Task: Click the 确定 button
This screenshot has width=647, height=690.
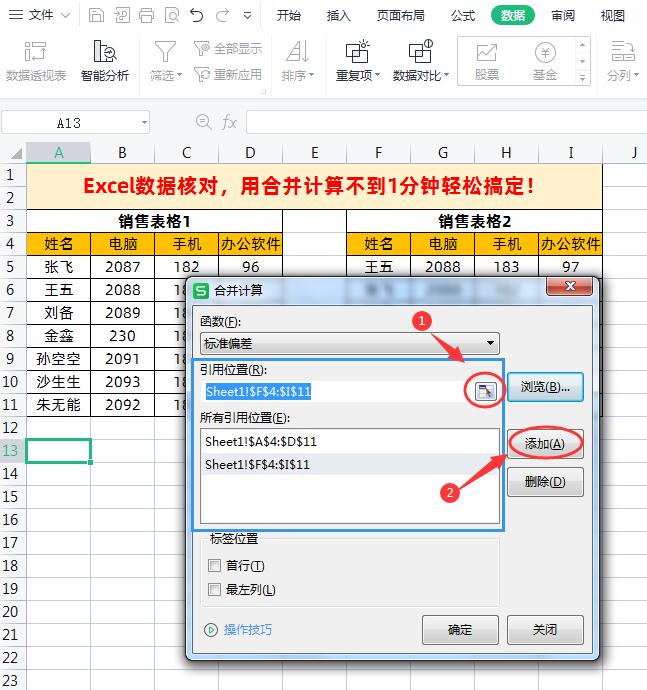Action: tap(460, 630)
